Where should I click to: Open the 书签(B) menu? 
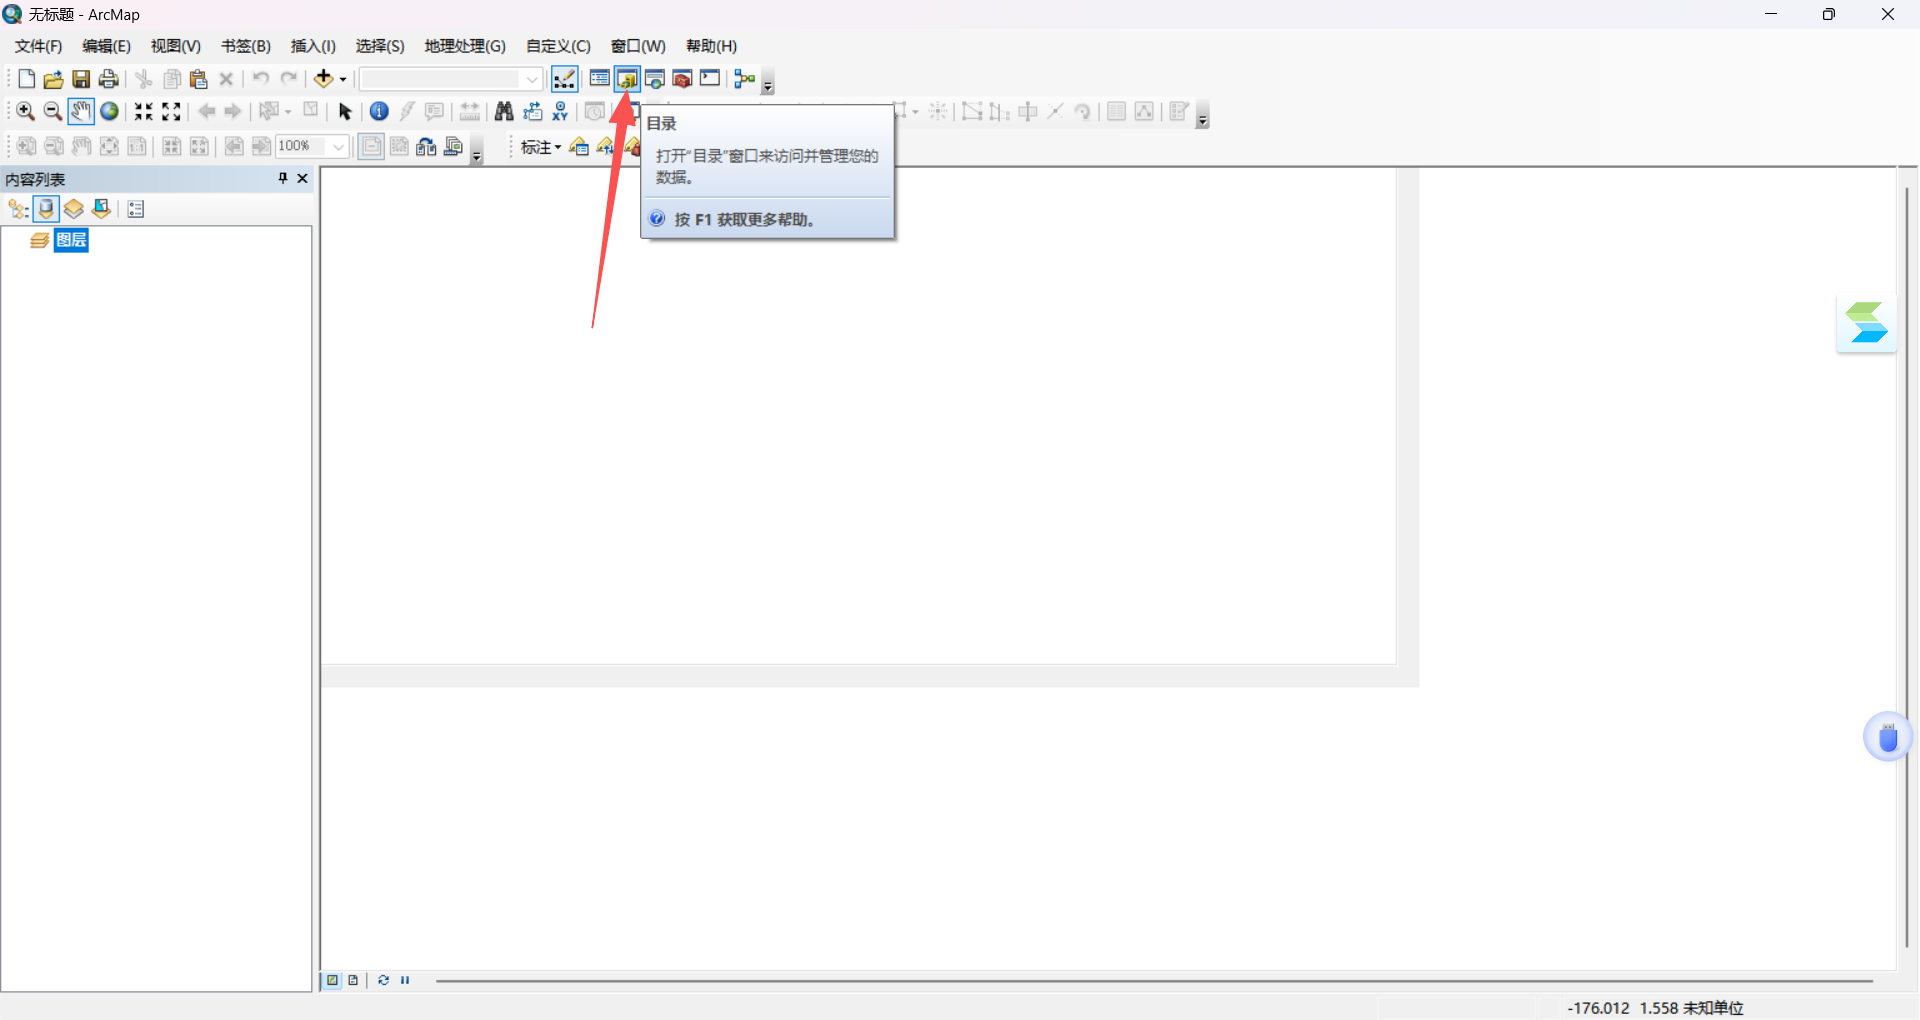click(246, 46)
